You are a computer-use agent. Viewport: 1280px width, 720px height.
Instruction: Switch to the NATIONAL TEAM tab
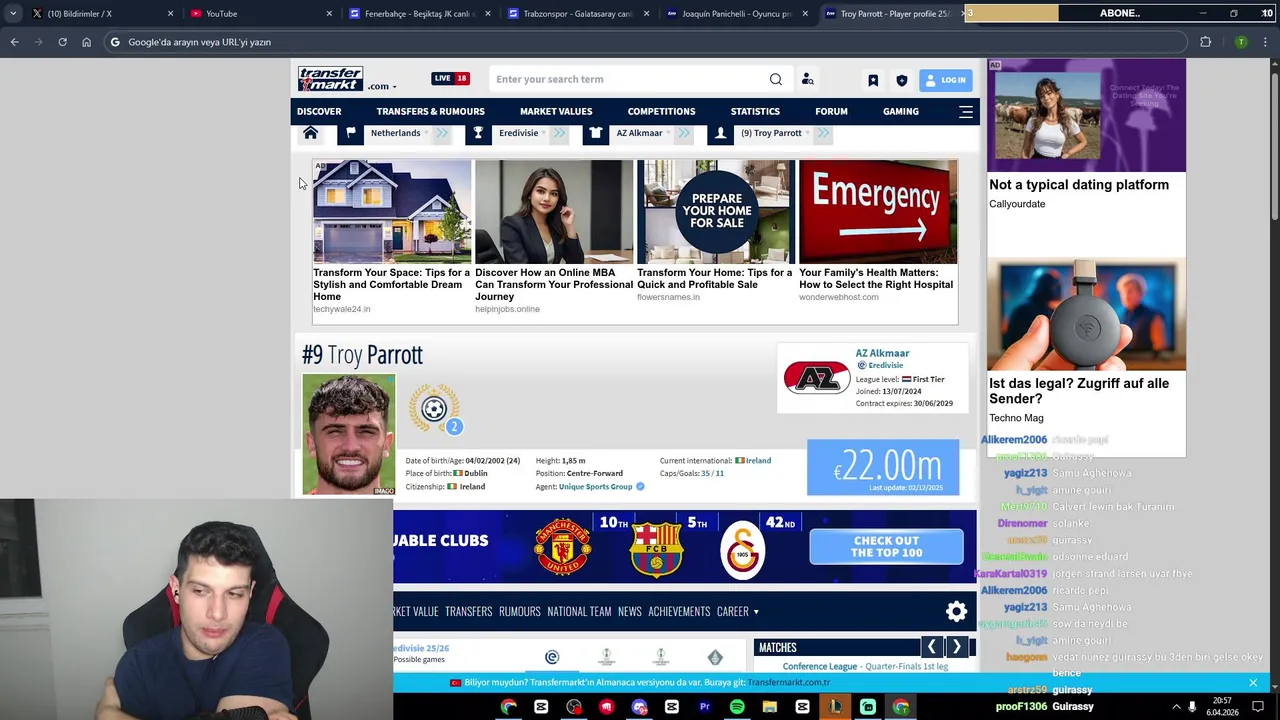pyautogui.click(x=579, y=611)
